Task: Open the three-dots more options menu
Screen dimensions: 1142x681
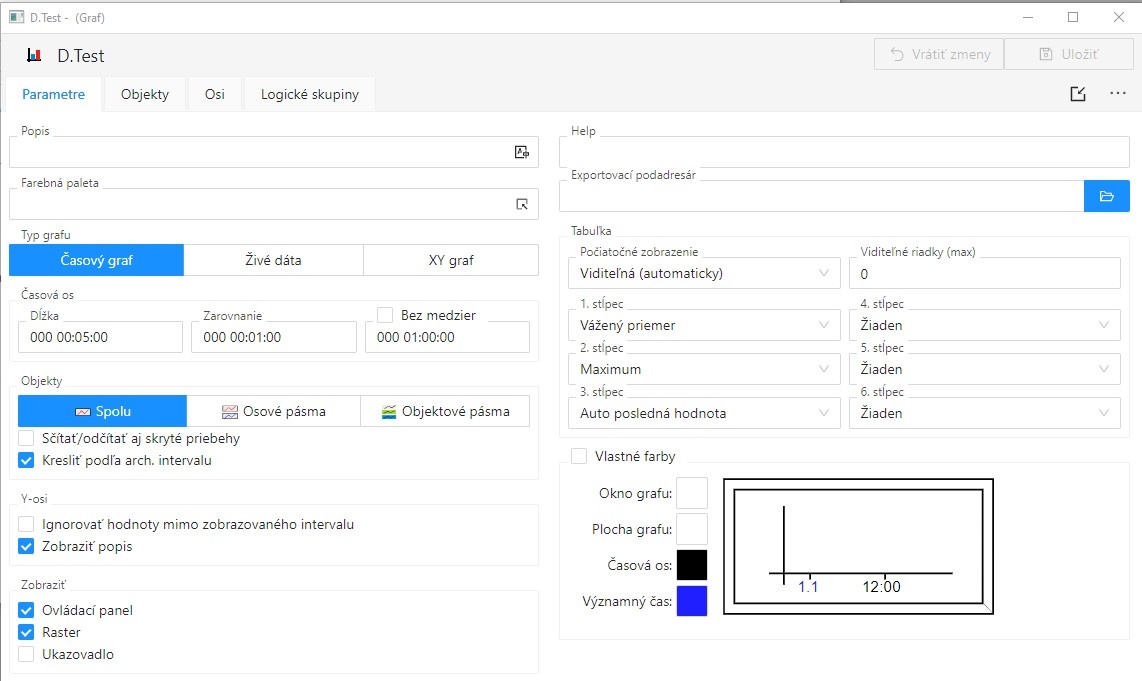Action: click(1118, 94)
